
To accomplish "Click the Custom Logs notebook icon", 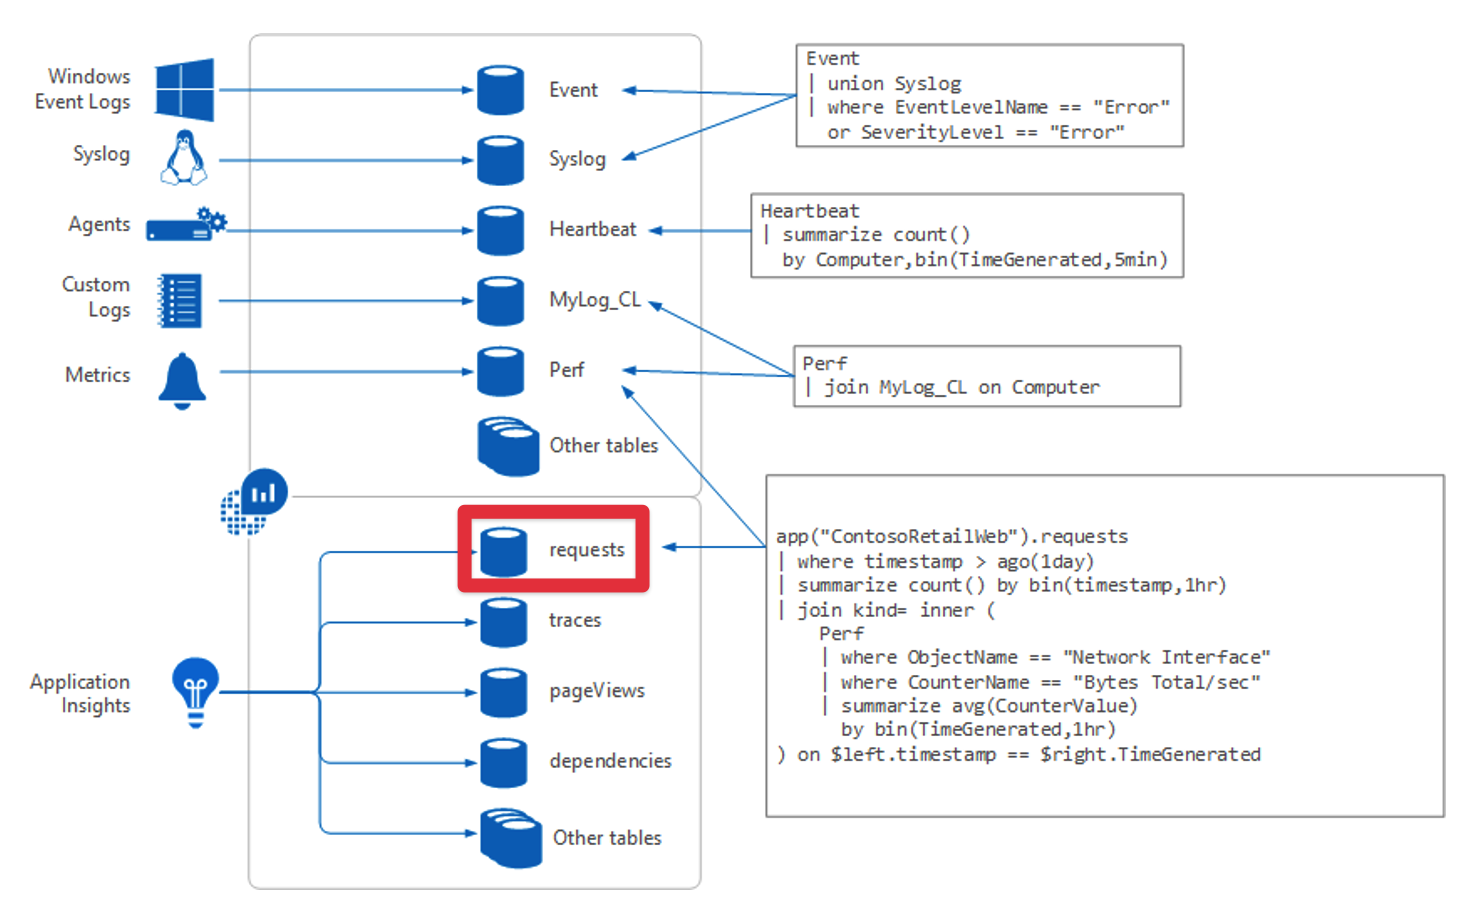I will tap(180, 300).
